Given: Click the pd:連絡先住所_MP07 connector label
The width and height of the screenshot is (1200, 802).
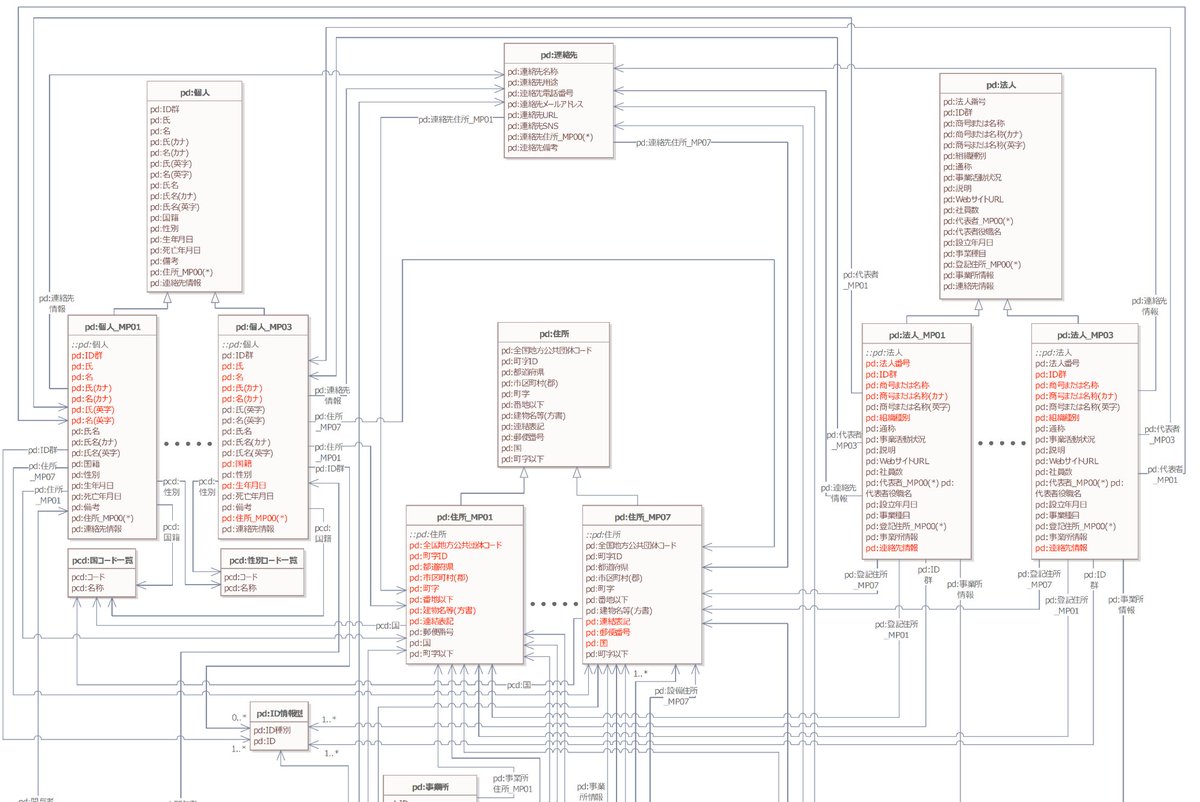Looking at the screenshot, I should 675,143.
